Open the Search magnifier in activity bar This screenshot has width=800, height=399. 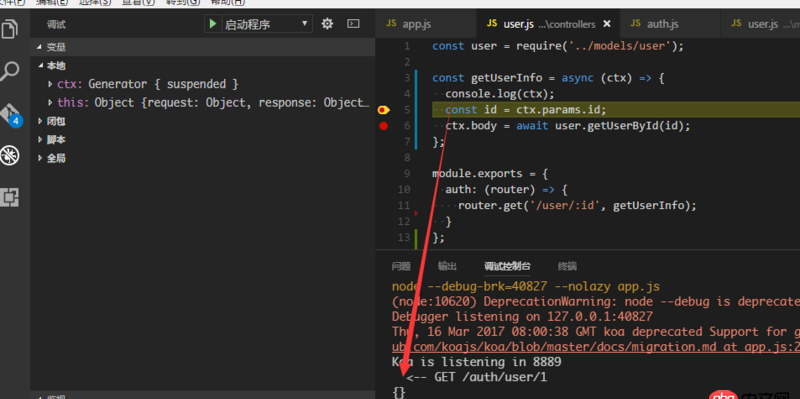click(x=10, y=70)
